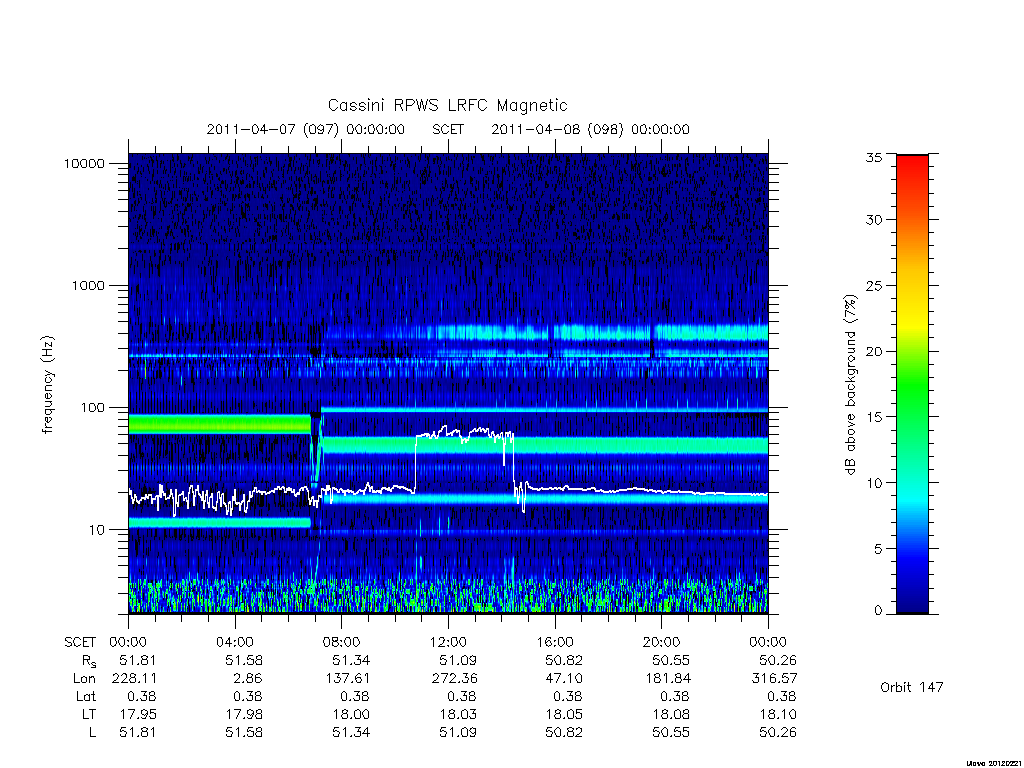Click the '20:00' time tick label
This screenshot has width=1024, height=768.
(662, 642)
